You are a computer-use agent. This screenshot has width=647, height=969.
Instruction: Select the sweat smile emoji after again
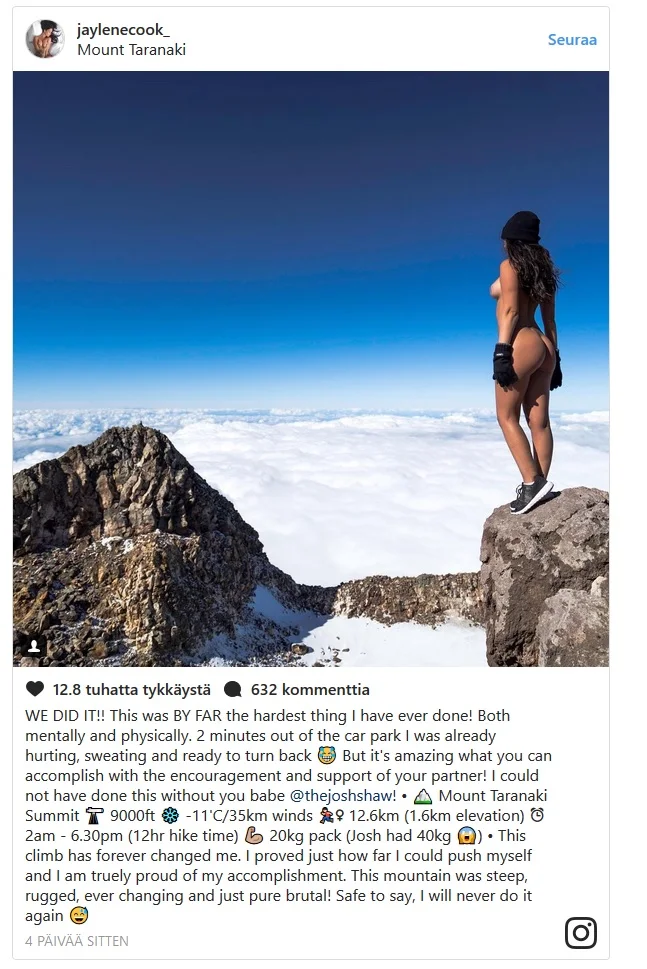pos(79,916)
